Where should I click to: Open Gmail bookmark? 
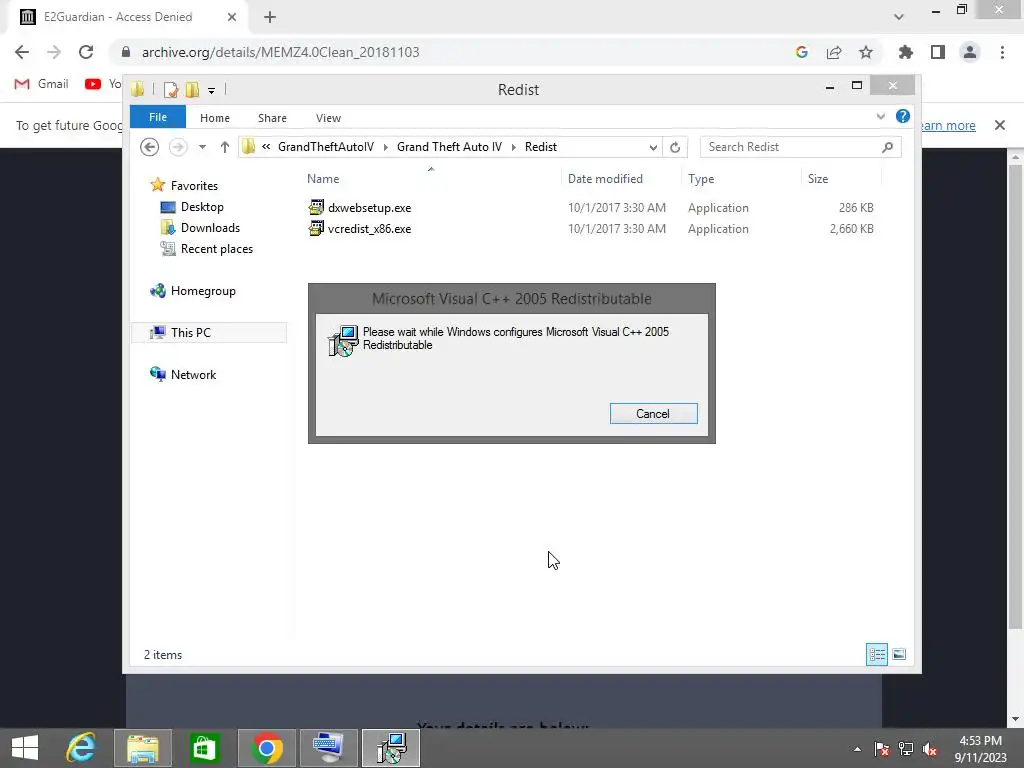pyautogui.click(x=42, y=84)
